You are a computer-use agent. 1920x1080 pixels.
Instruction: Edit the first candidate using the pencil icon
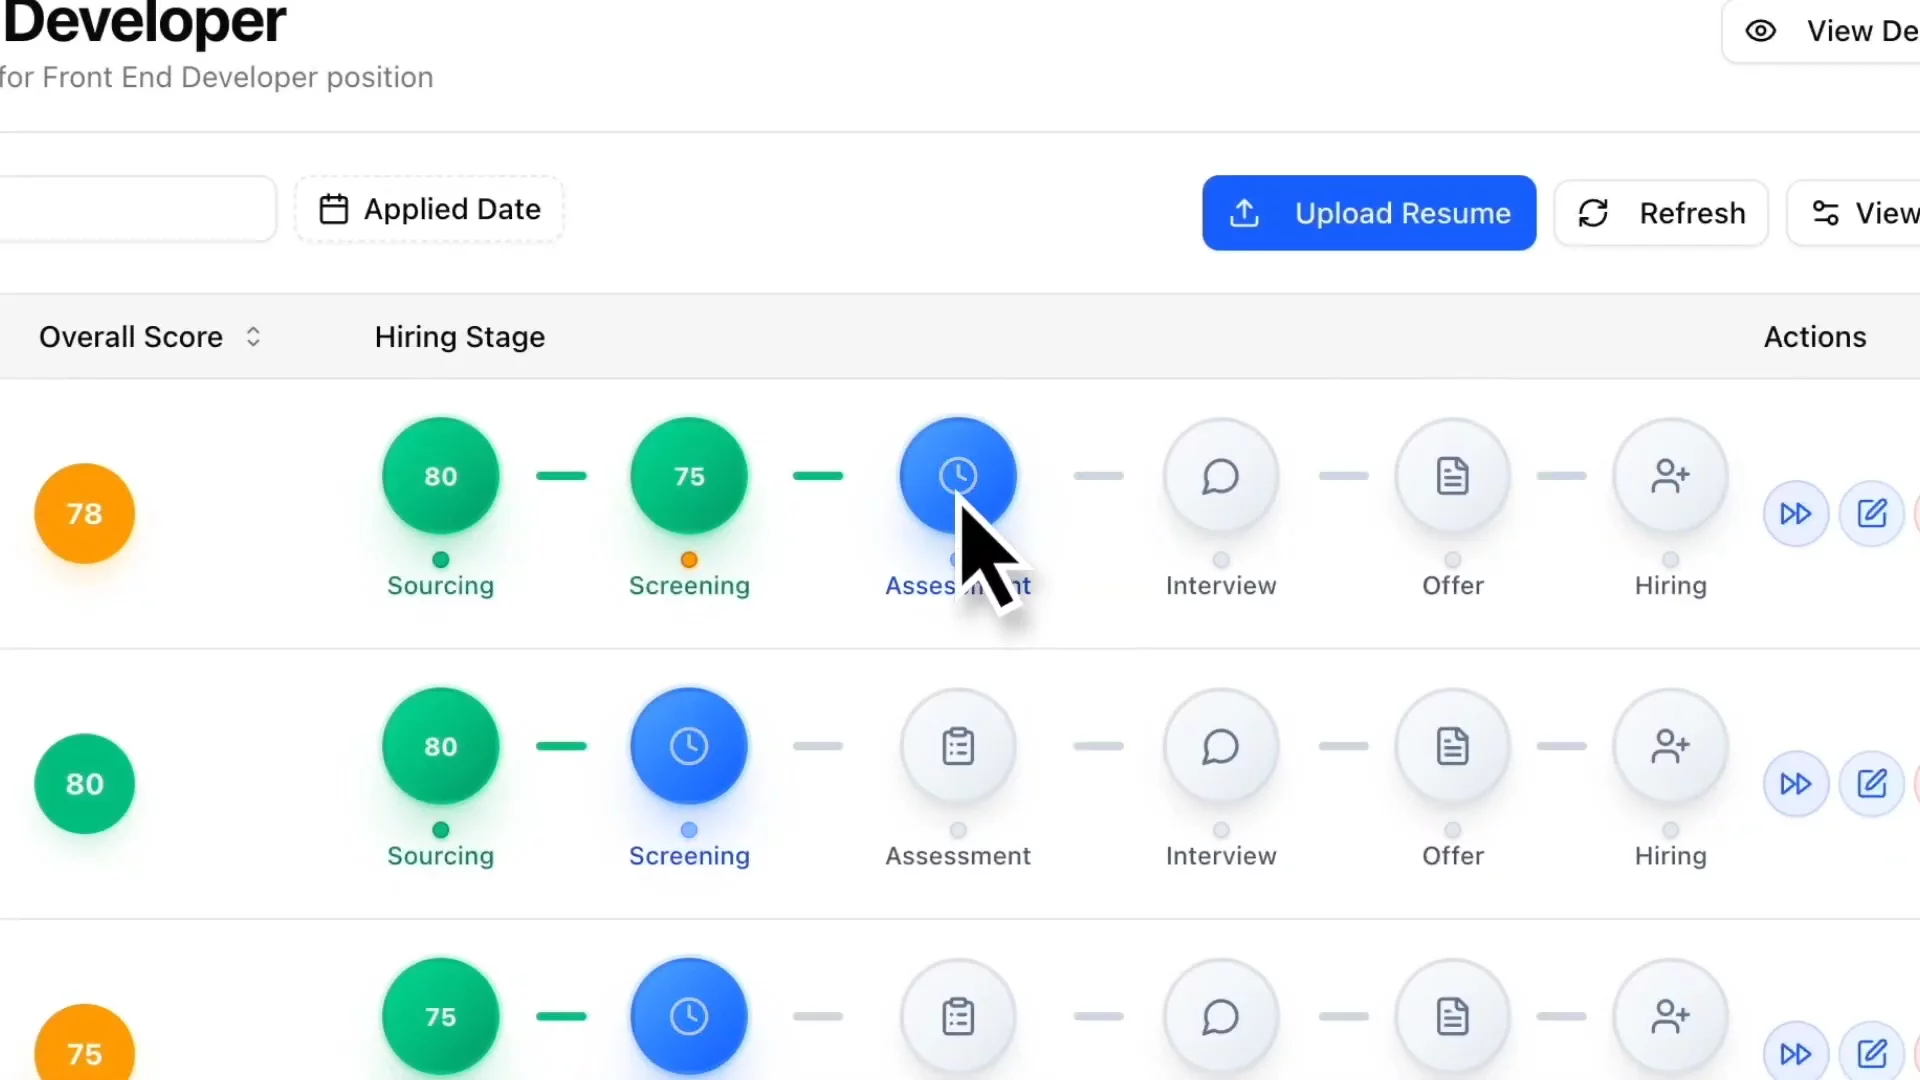[1871, 513]
